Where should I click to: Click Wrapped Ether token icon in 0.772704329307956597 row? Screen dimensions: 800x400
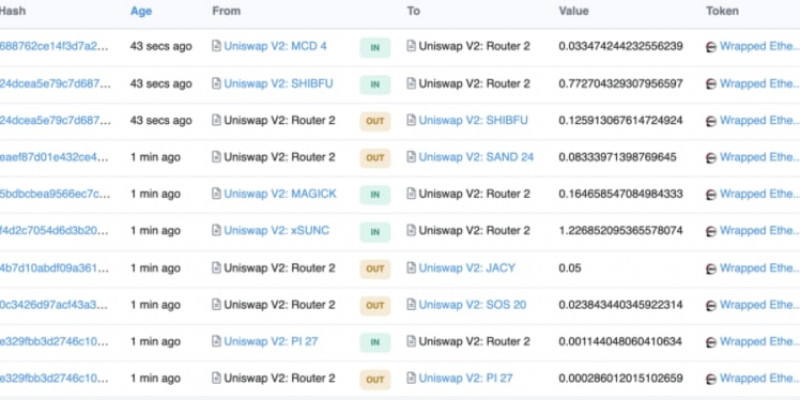(x=711, y=84)
